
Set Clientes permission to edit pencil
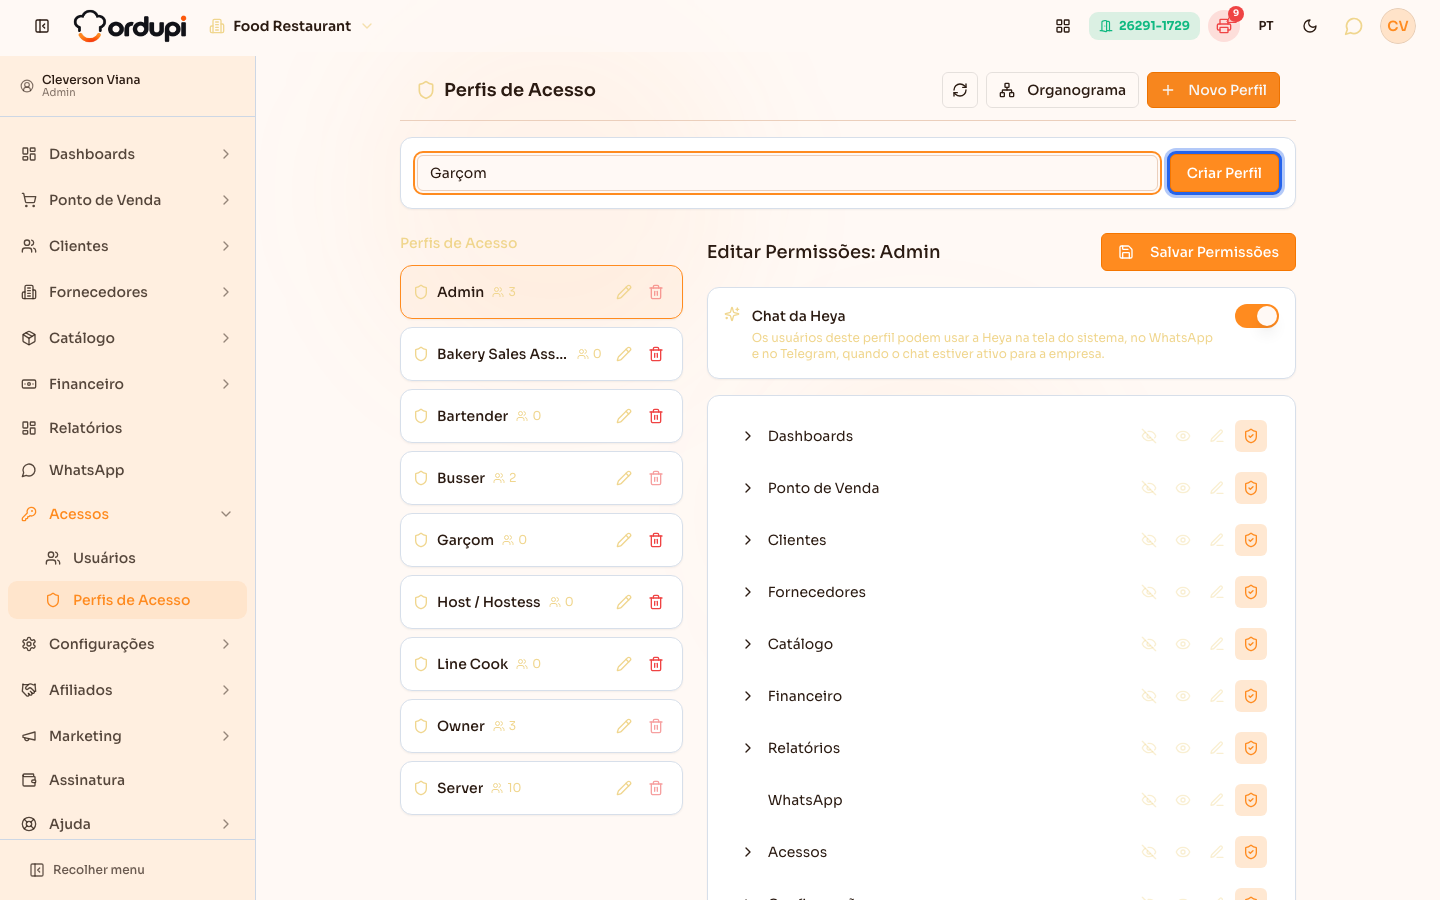(1217, 540)
